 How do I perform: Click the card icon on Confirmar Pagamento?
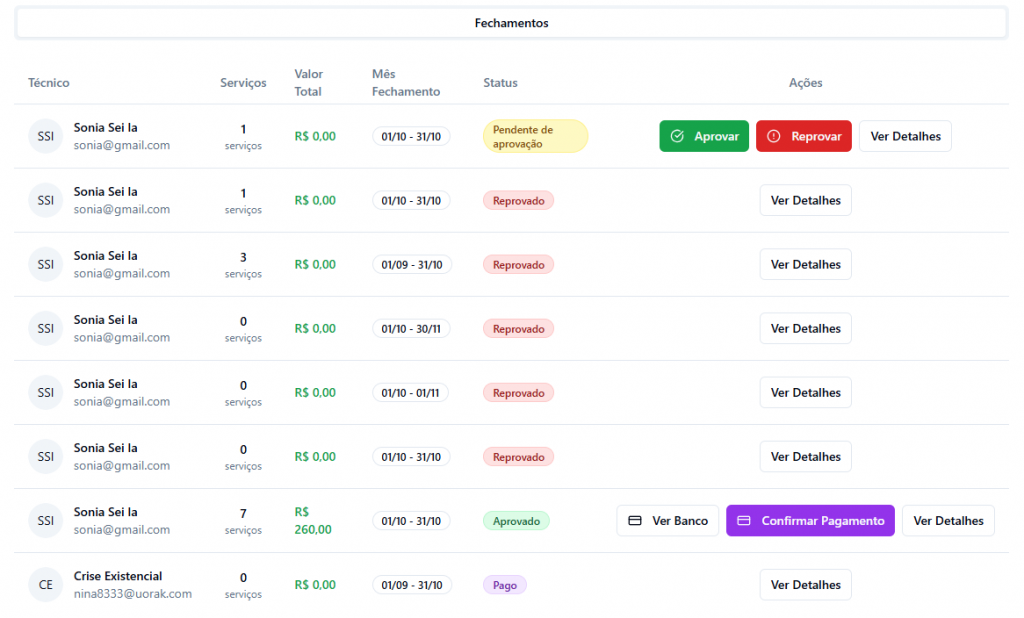(x=743, y=520)
